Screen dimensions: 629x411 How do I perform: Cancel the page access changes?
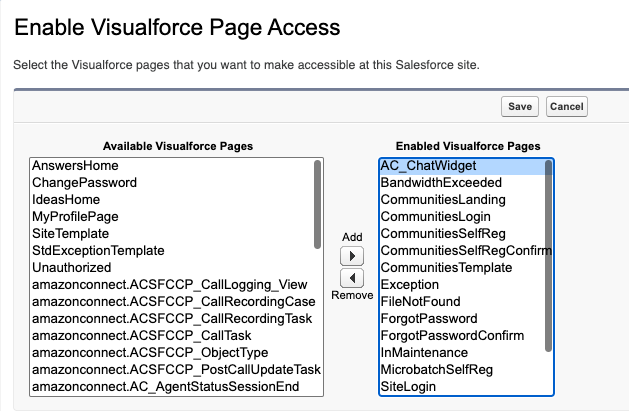coord(566,107)
